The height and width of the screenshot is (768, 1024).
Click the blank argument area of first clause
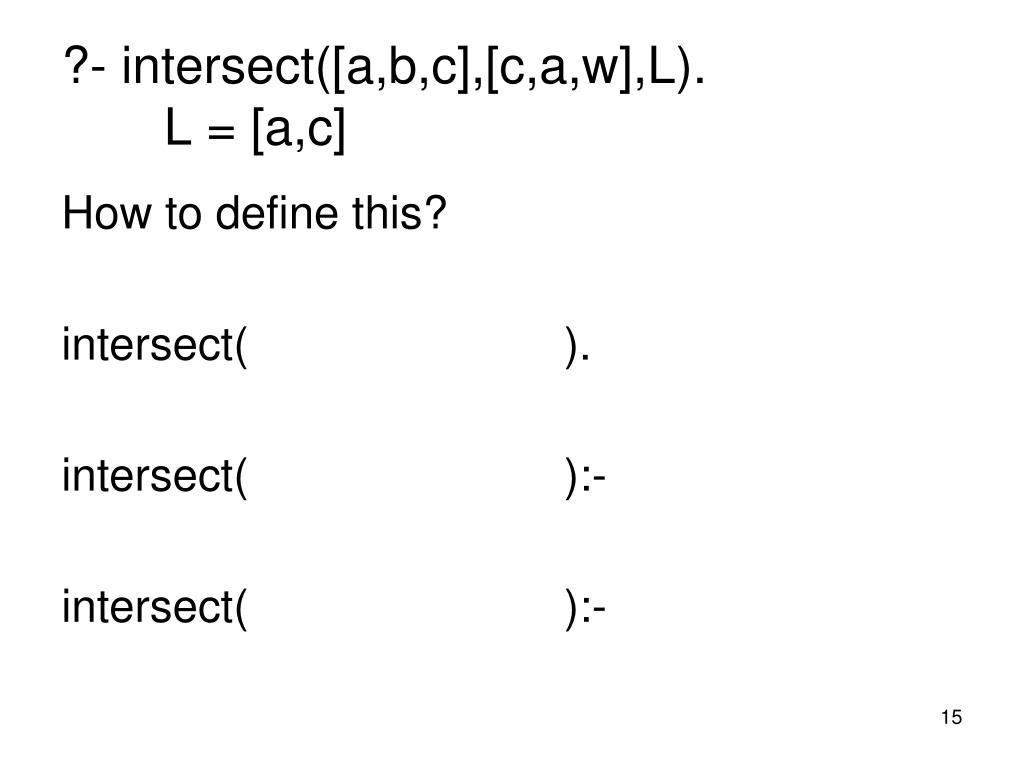[x=406, y=345]
